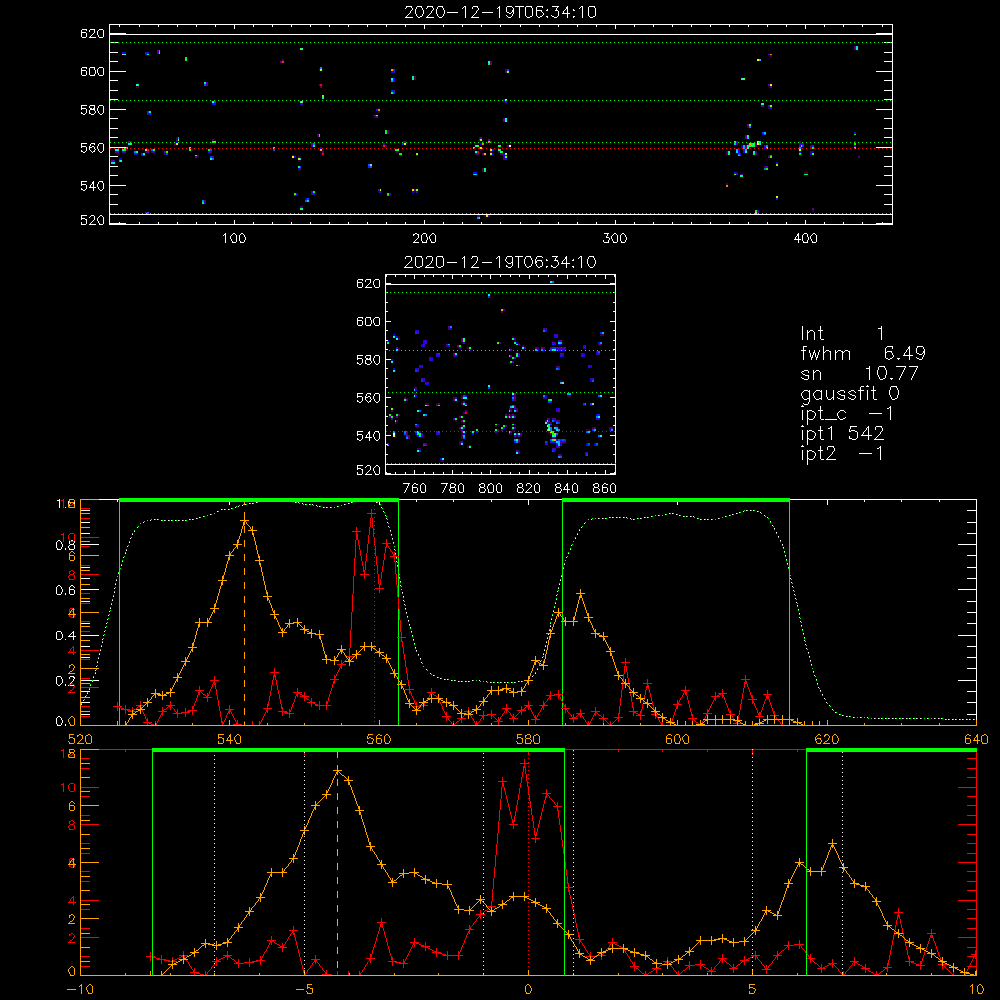The width and height of the screenshot is (1000, 1000).
Task: Select the 'fwhm 6.49' readout
Action: pyautogui.click(x=863, y=353)
